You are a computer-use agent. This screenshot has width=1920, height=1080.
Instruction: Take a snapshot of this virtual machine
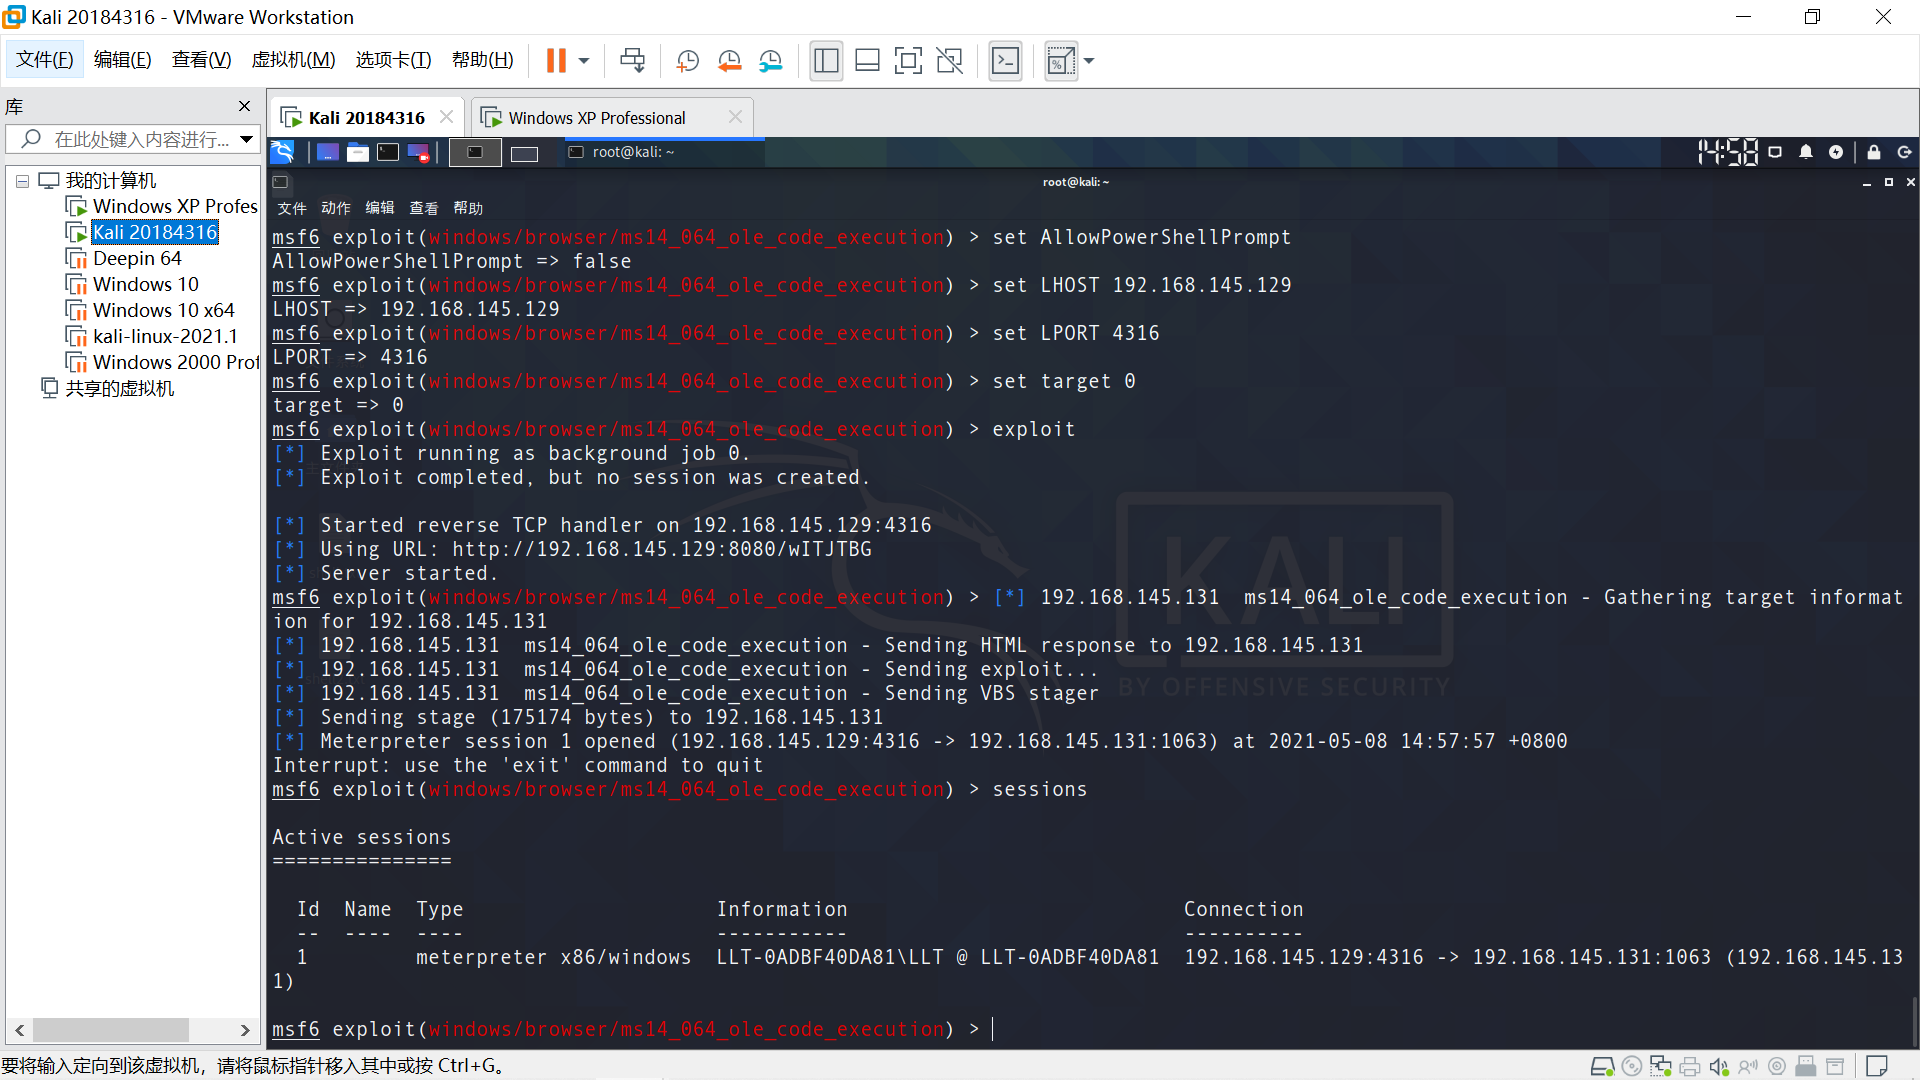coord(687,61)
